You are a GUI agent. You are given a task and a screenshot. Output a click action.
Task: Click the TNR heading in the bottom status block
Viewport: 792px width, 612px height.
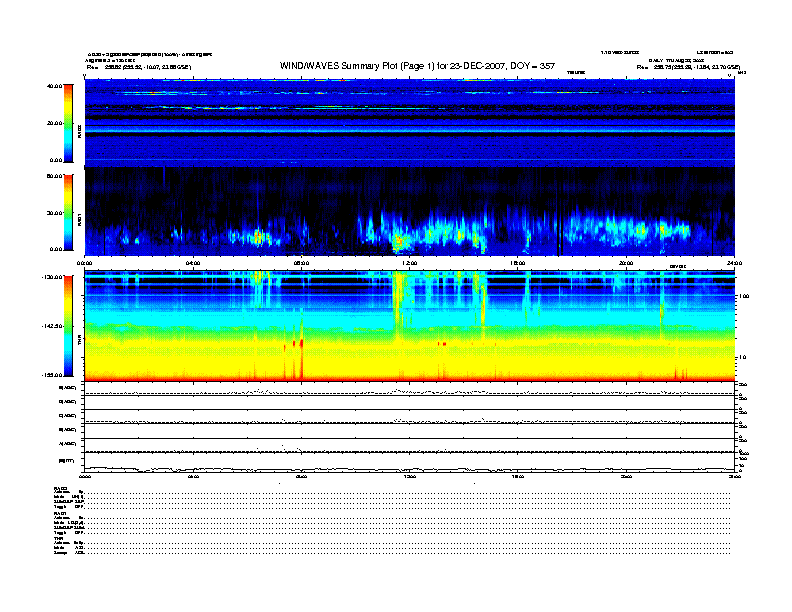59,538
